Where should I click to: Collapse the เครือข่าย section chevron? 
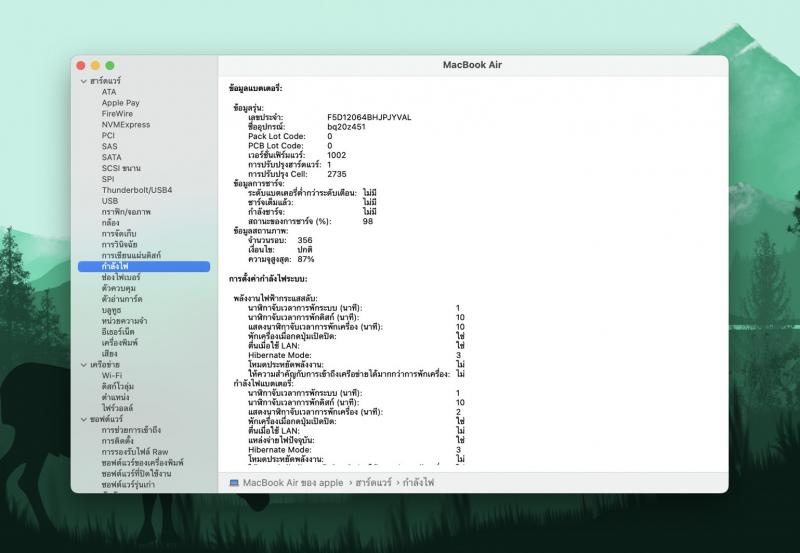[85, 365]
